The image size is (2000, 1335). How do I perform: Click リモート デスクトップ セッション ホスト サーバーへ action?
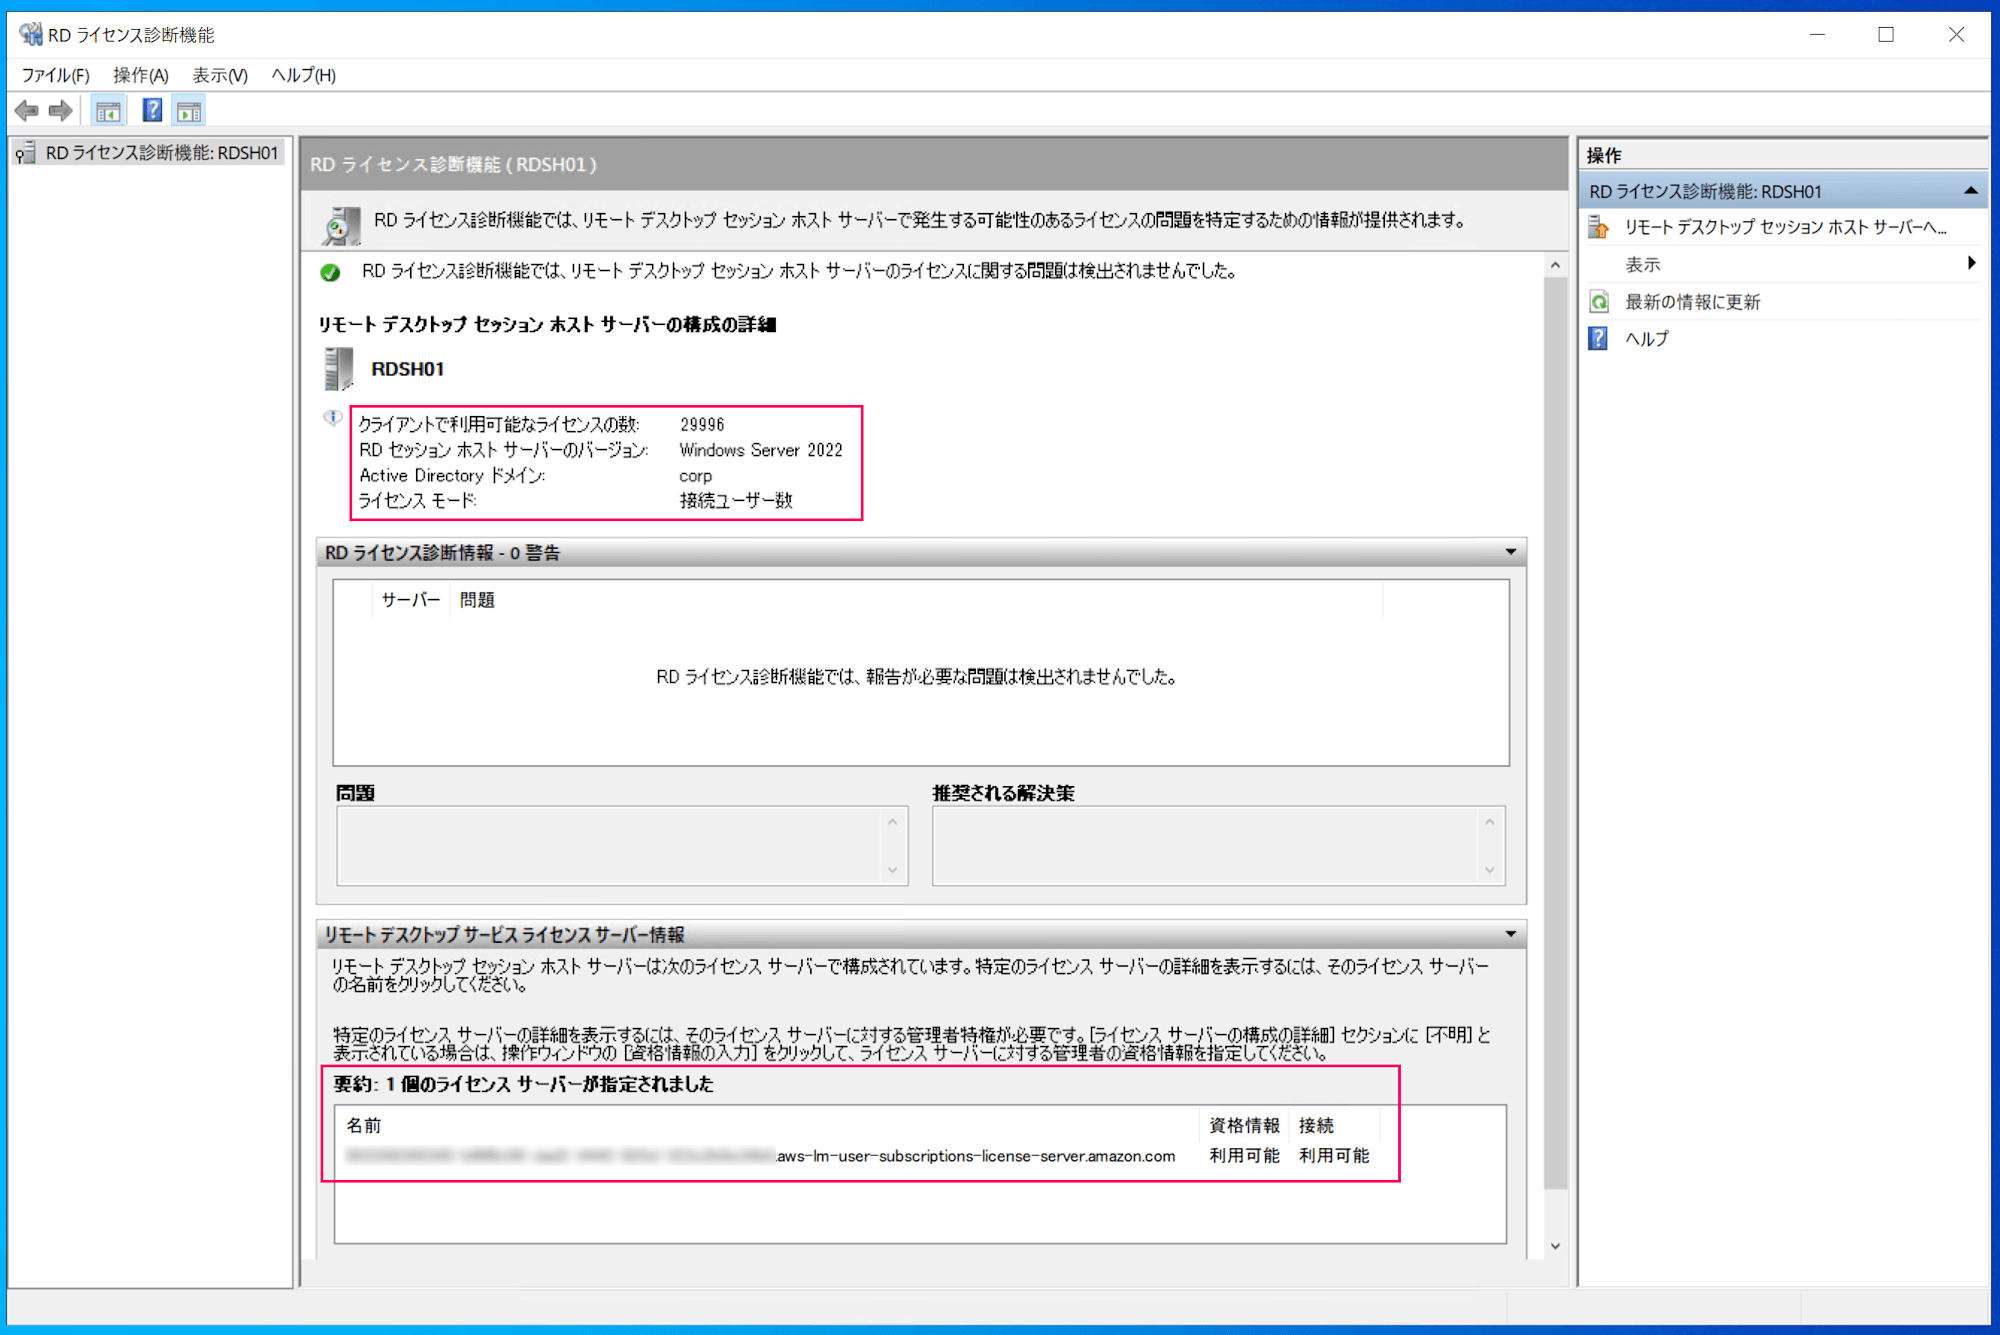(1785, 228)
